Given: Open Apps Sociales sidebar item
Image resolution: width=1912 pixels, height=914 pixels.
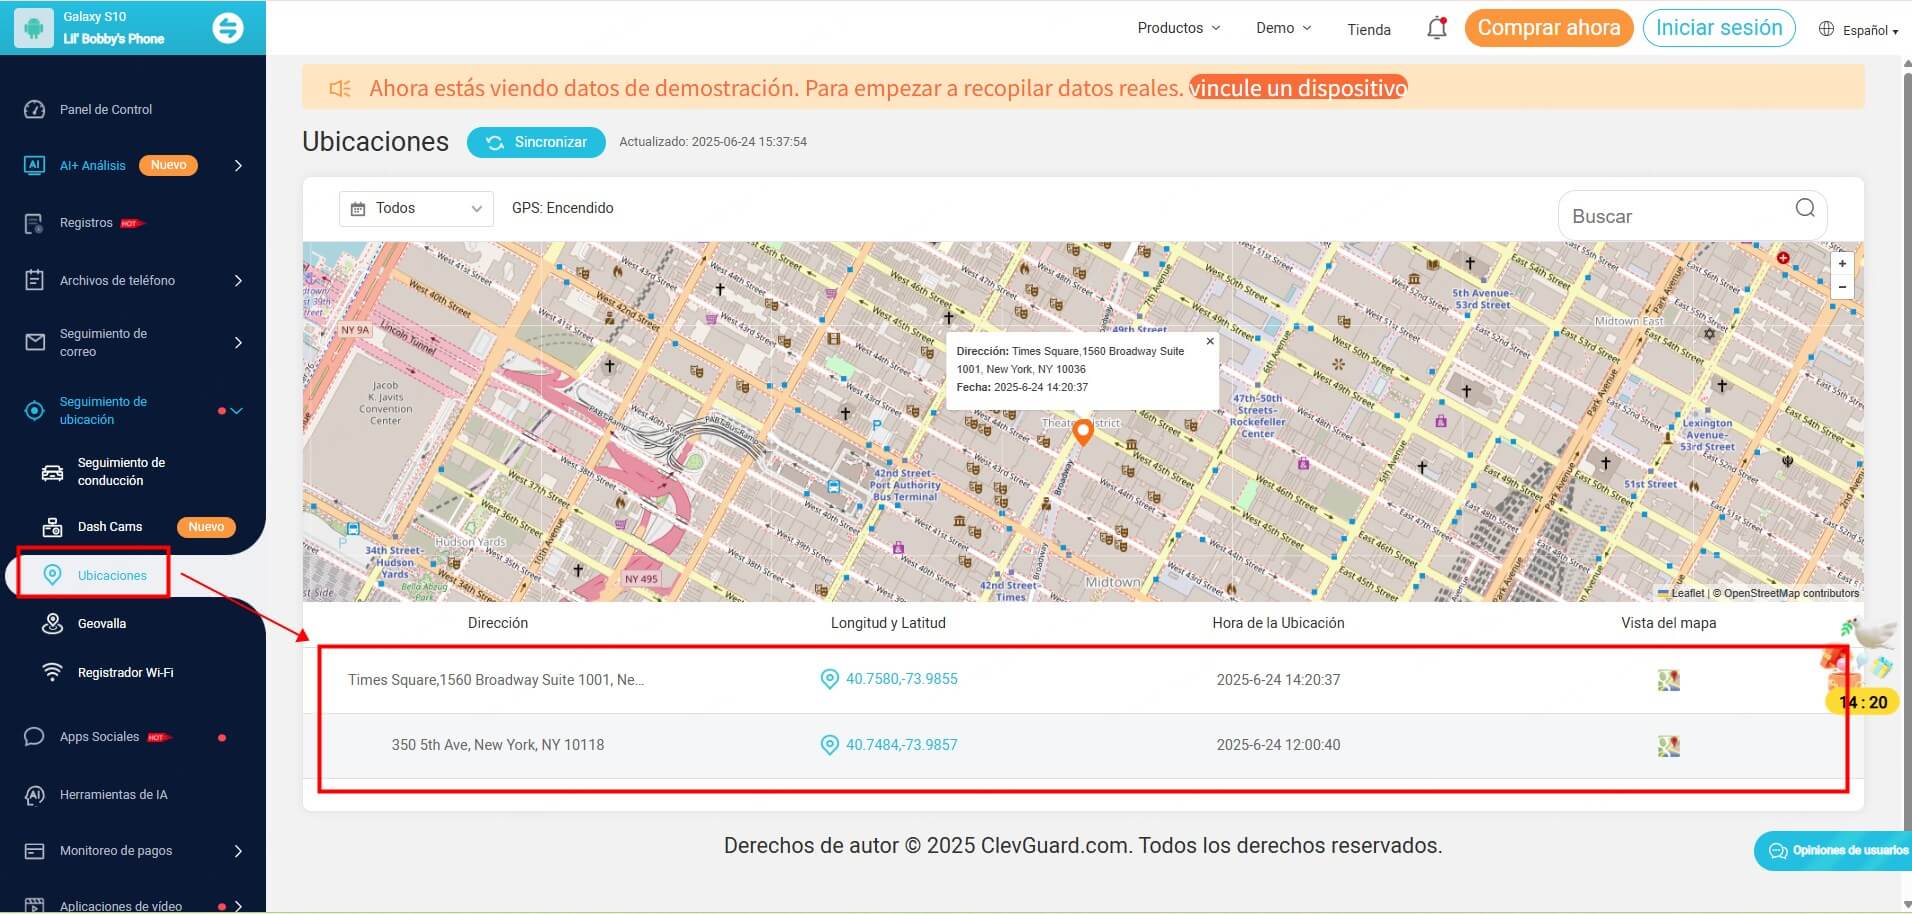Looking at the screenshot, I should 99,736.
